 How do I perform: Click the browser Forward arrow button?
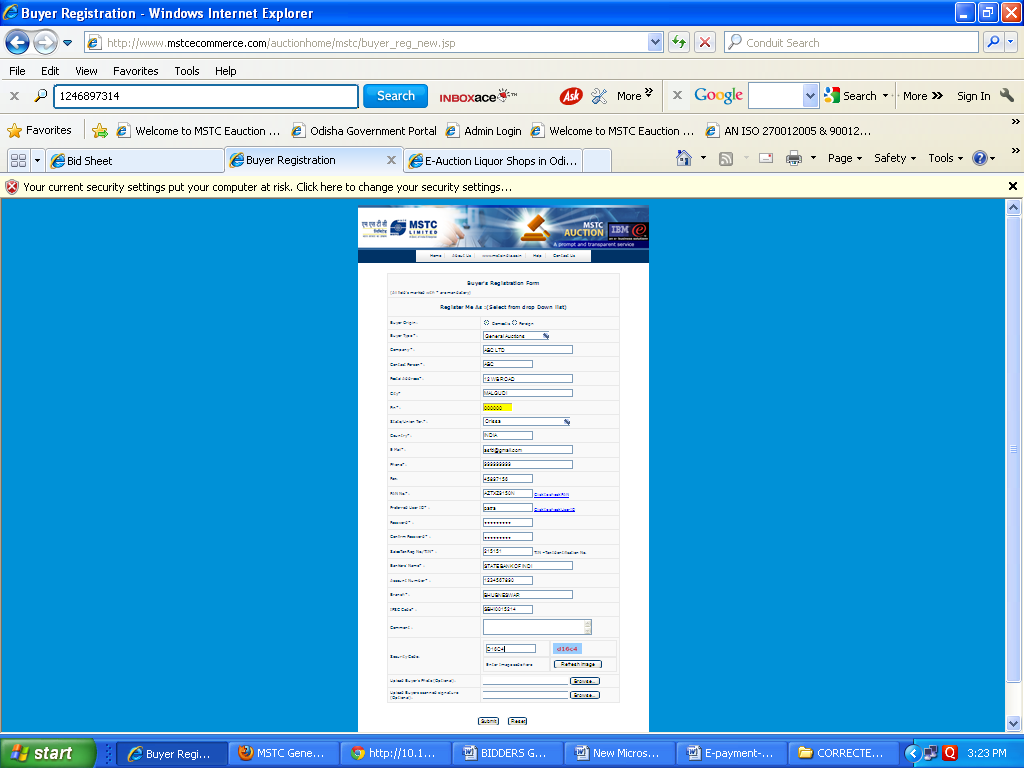45,43
